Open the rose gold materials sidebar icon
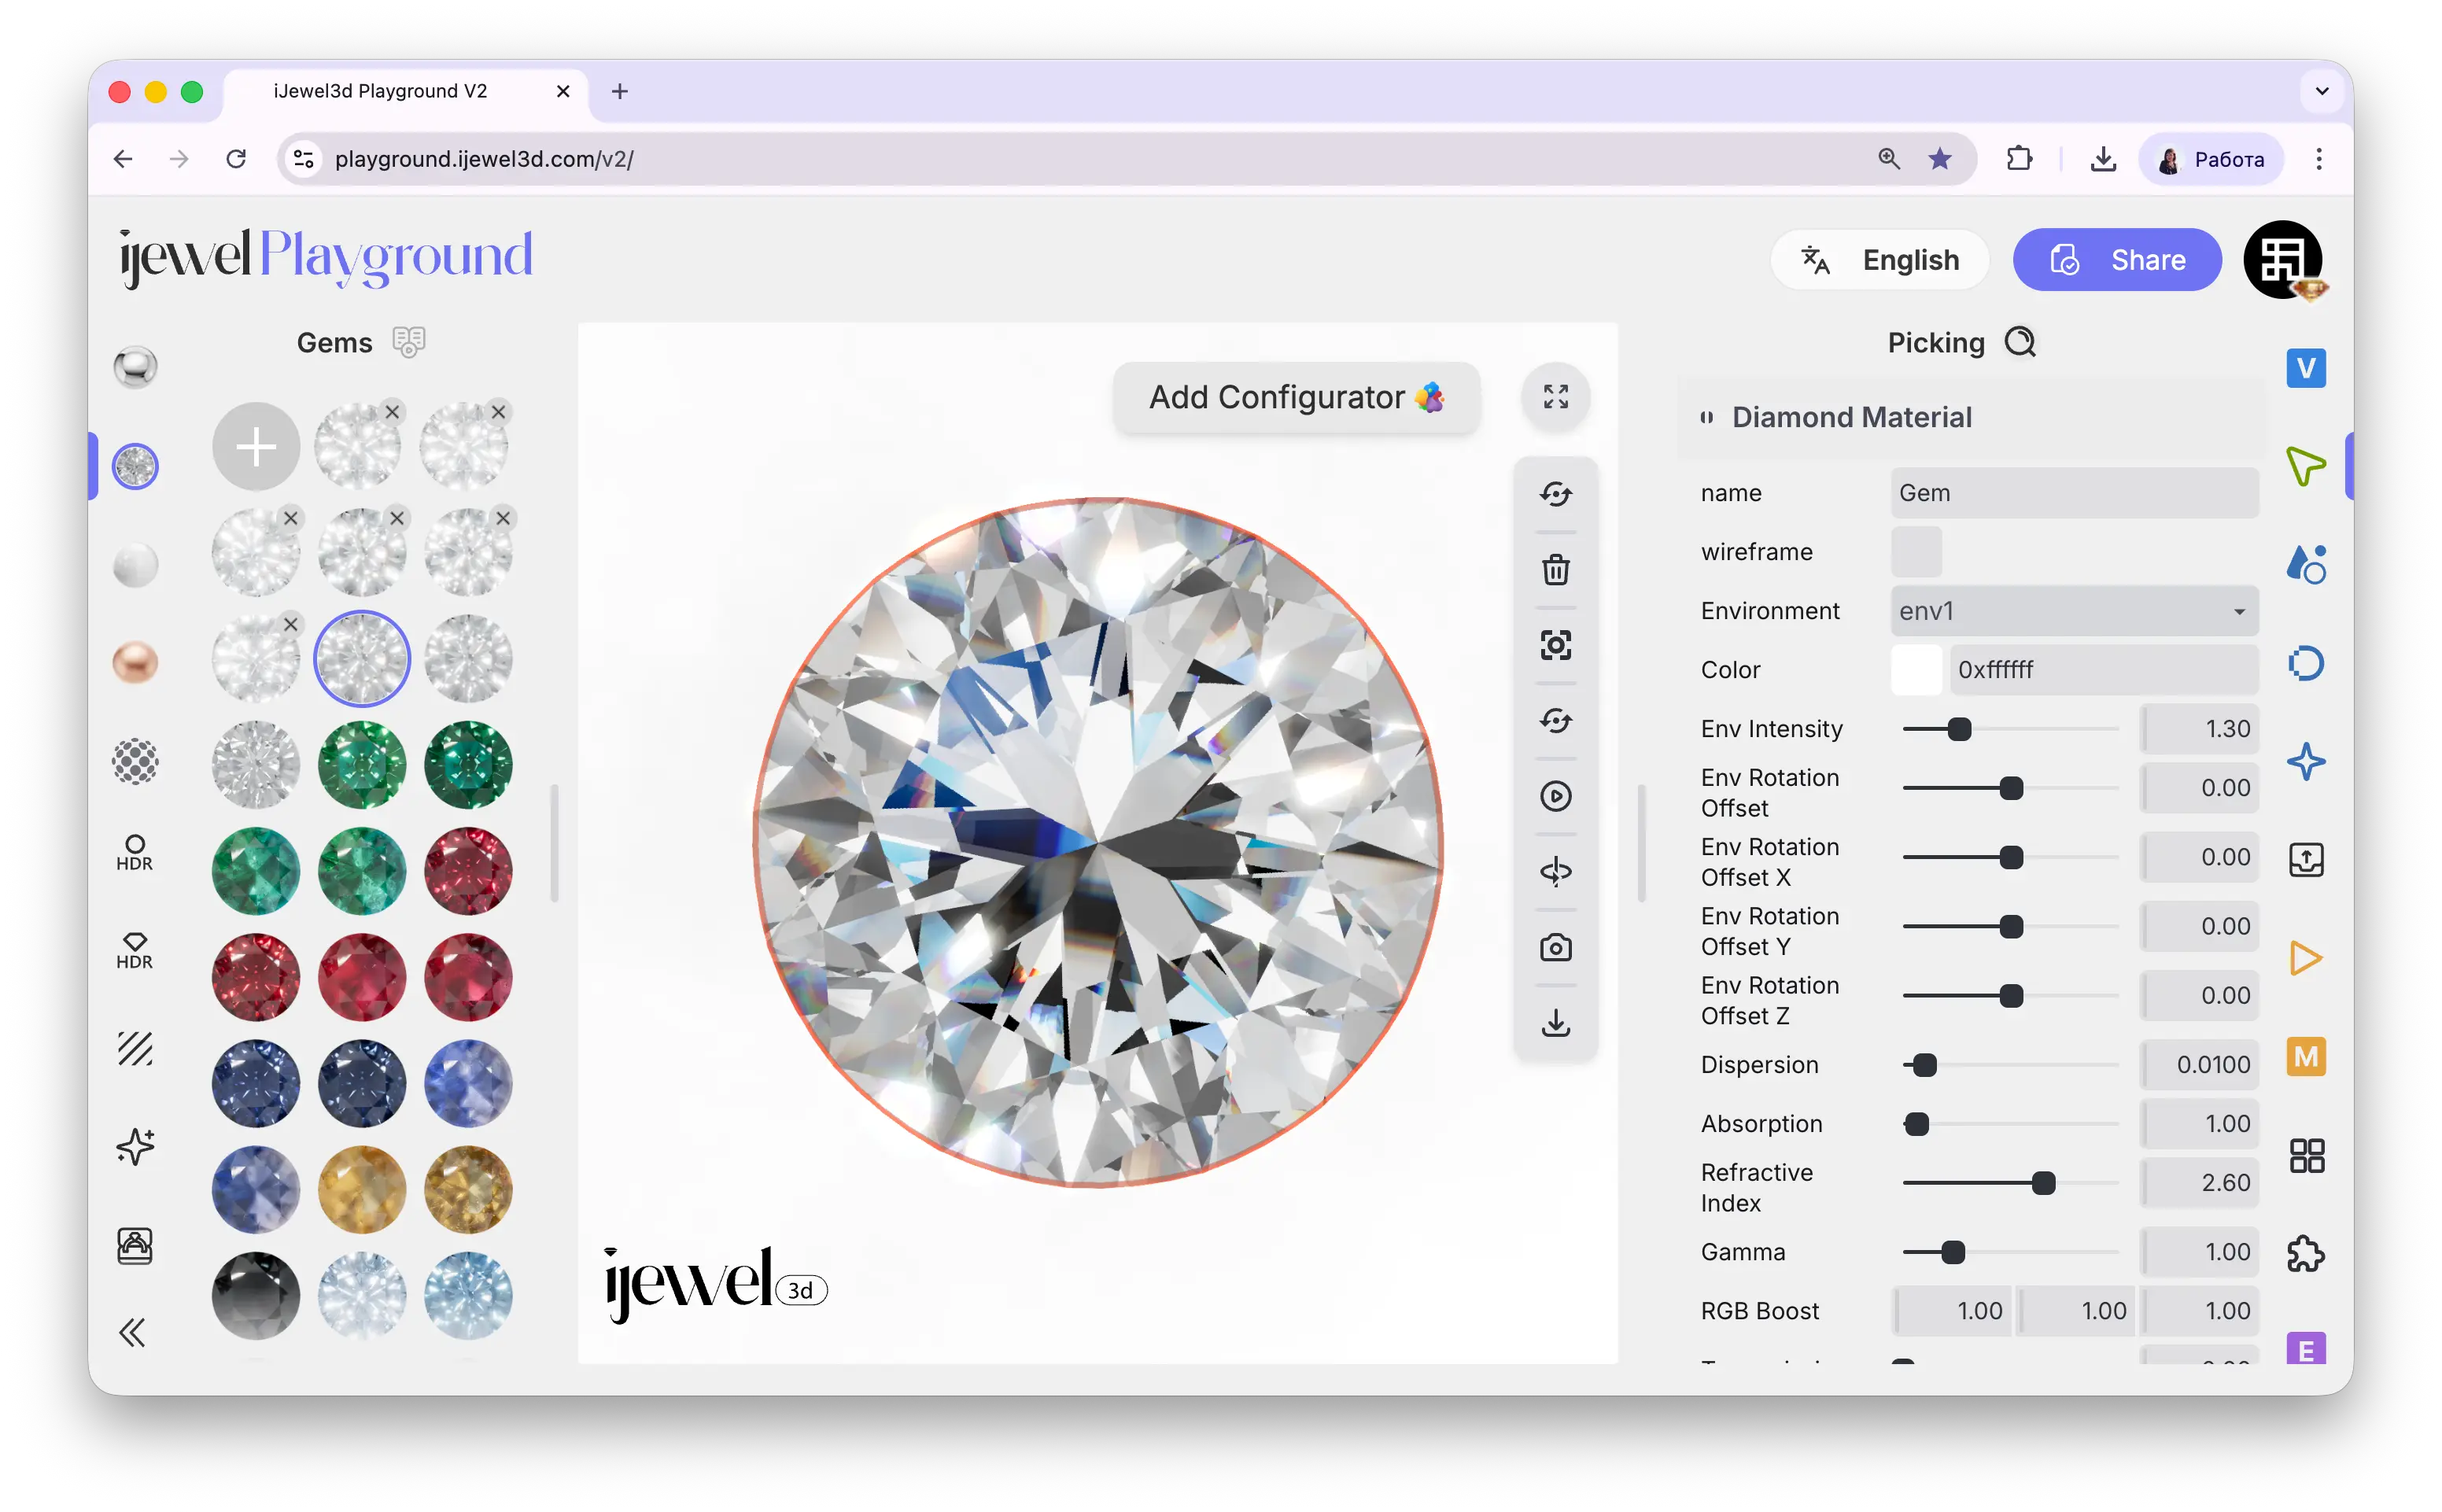This screenshot has width=2442, height=1512. coord(135,663)
